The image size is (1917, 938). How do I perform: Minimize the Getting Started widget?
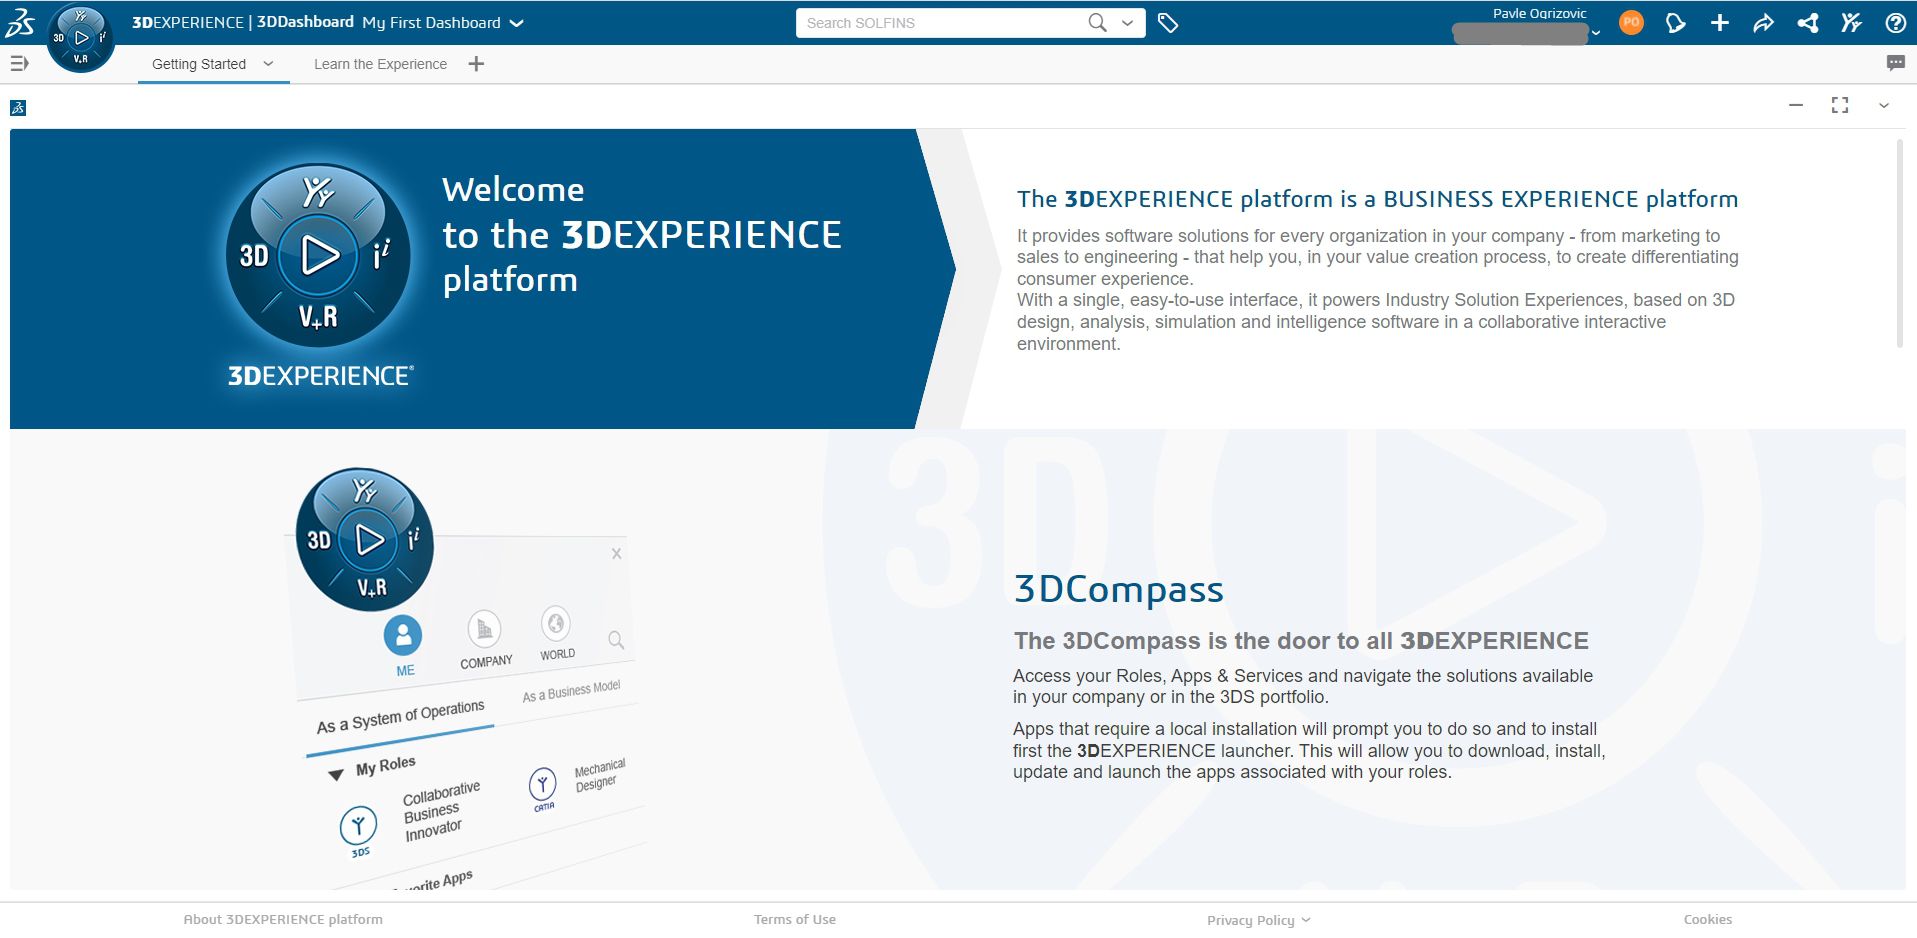pos(1795,105)
